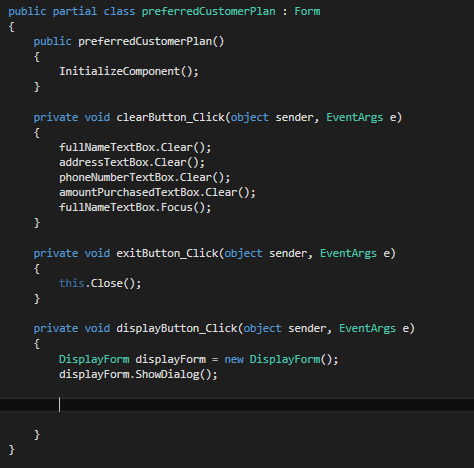474x468 pixels.
Task: Click the amountPurchasedTextBox.Clear(); line
Action: pos(157,192)
